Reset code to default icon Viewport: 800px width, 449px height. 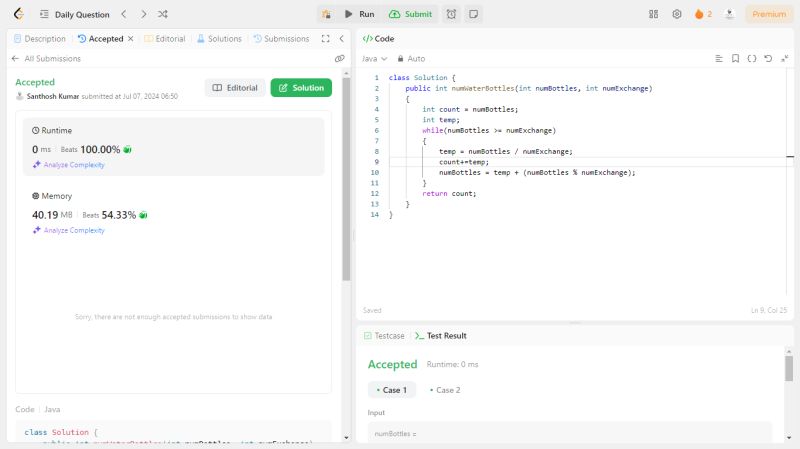[768, 59]
